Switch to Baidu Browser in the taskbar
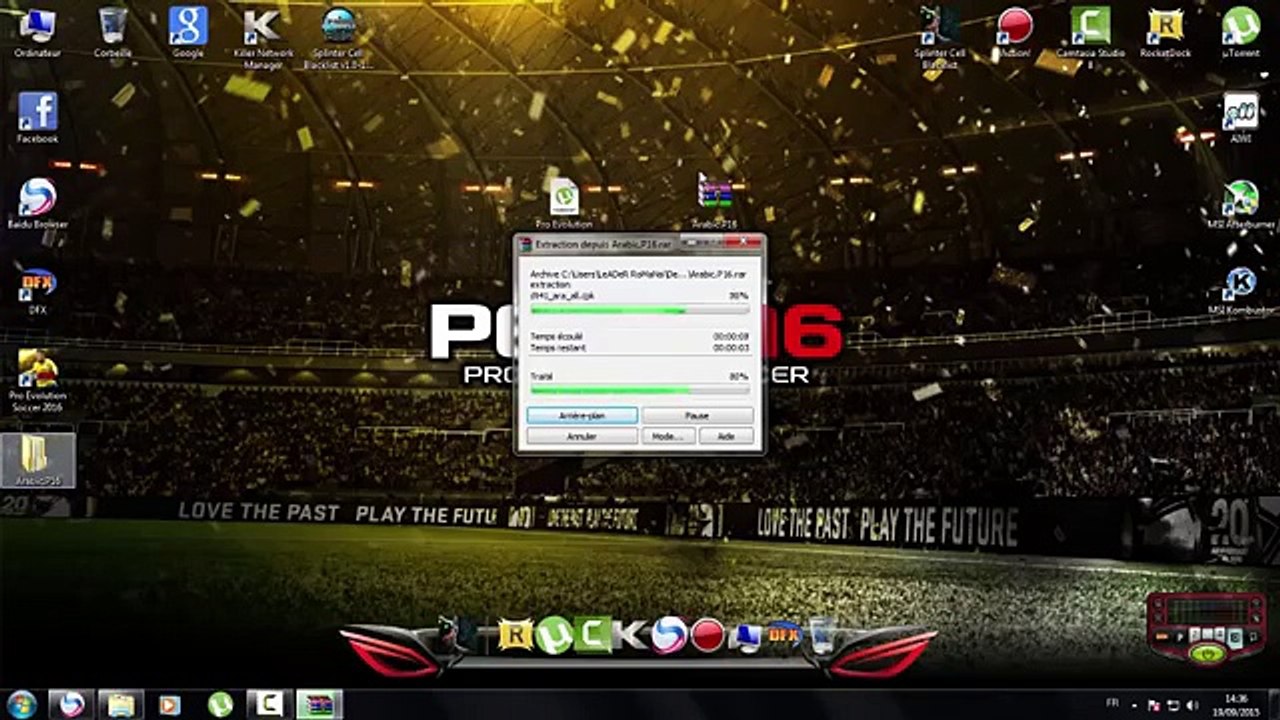 coord(73,704)
